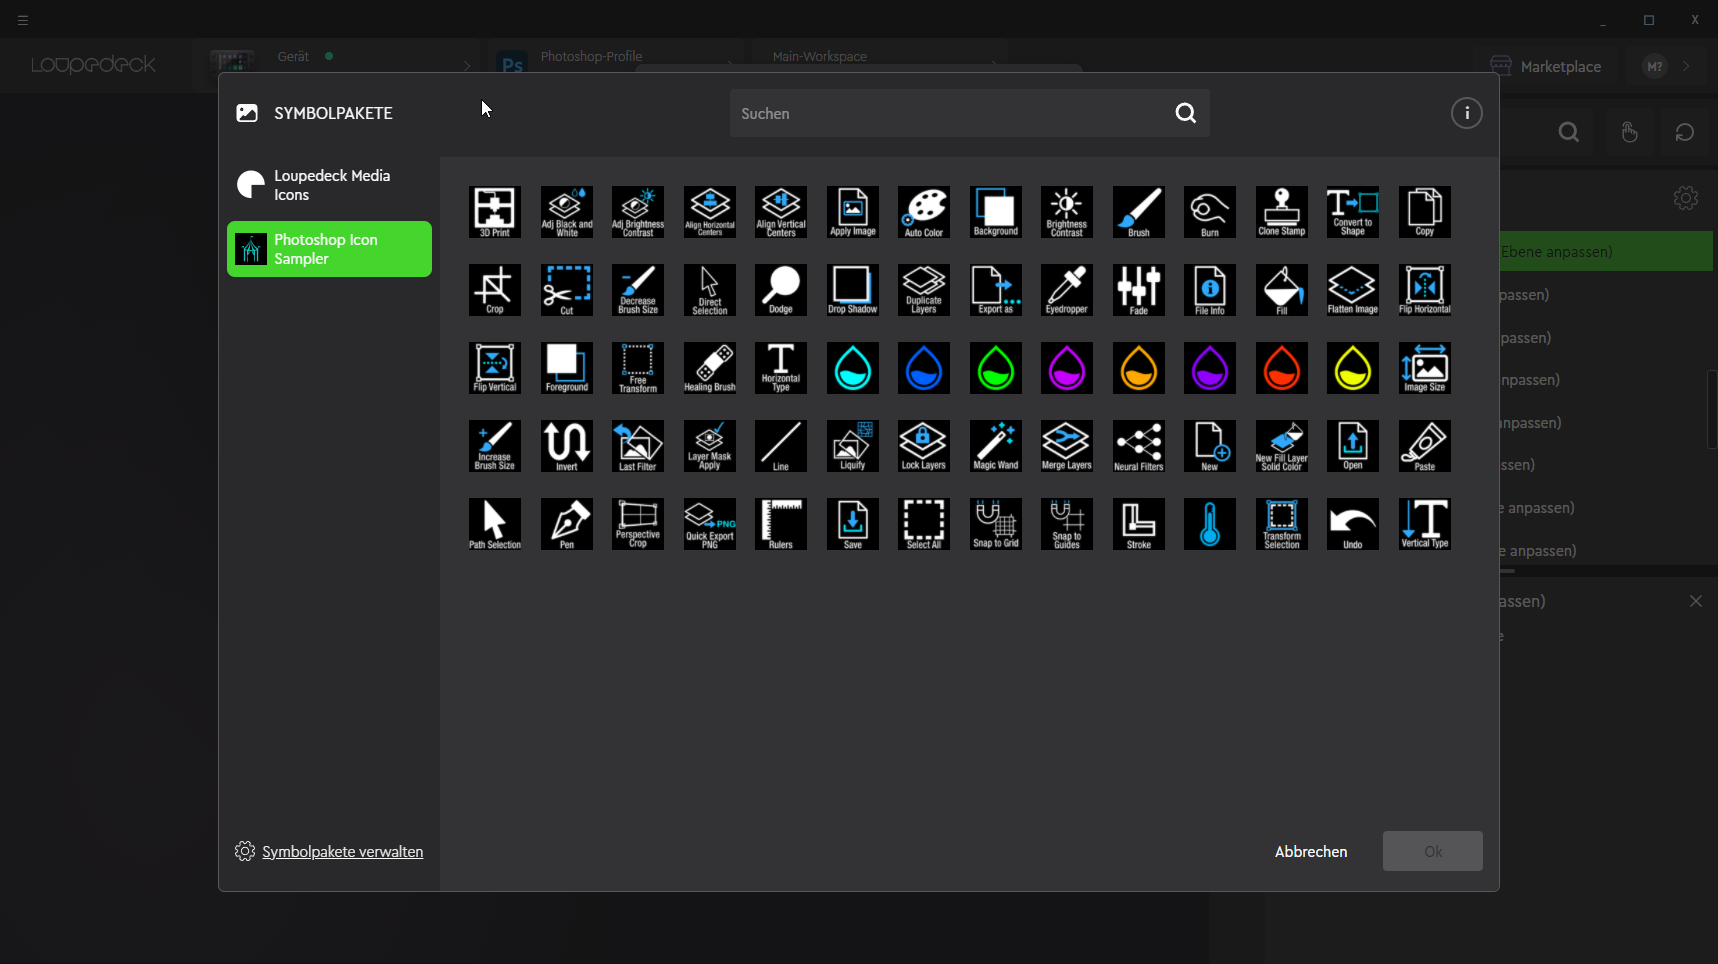Choose the Save icon
The width and height of the screenshot is (1718, 964).
853,524
